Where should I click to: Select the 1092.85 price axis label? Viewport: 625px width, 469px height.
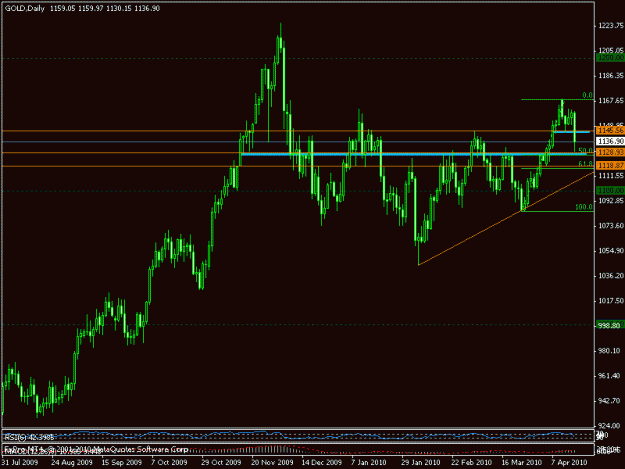pos(610,200)
